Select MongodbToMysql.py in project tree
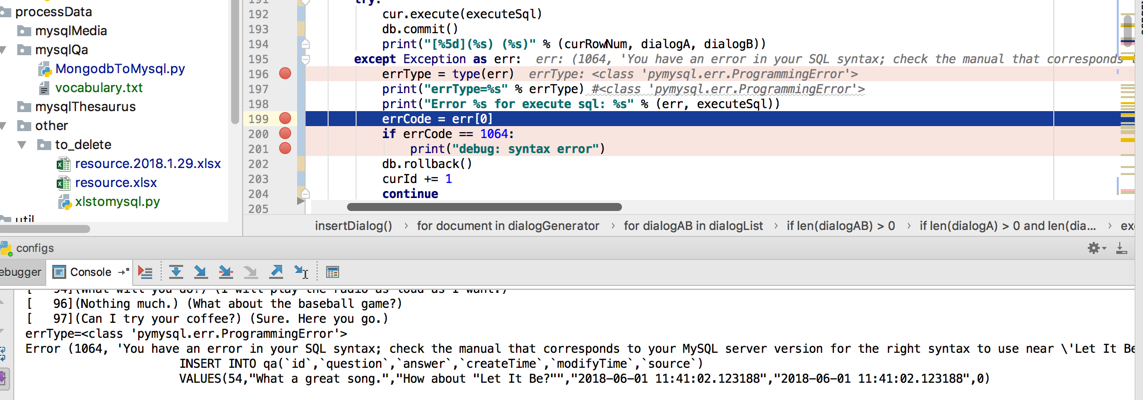Screen dimensions: 1143x400 tap(120, 70)
